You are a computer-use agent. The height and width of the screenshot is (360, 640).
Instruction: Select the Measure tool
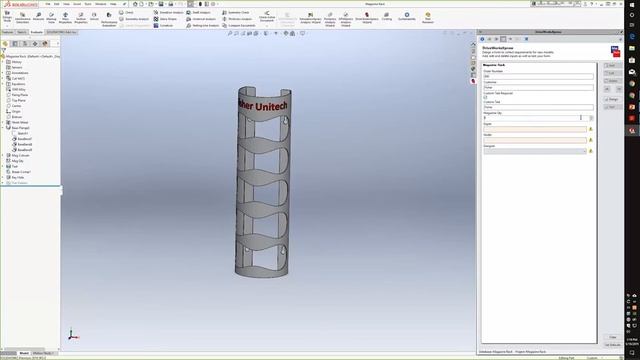(x=38, y=17)
